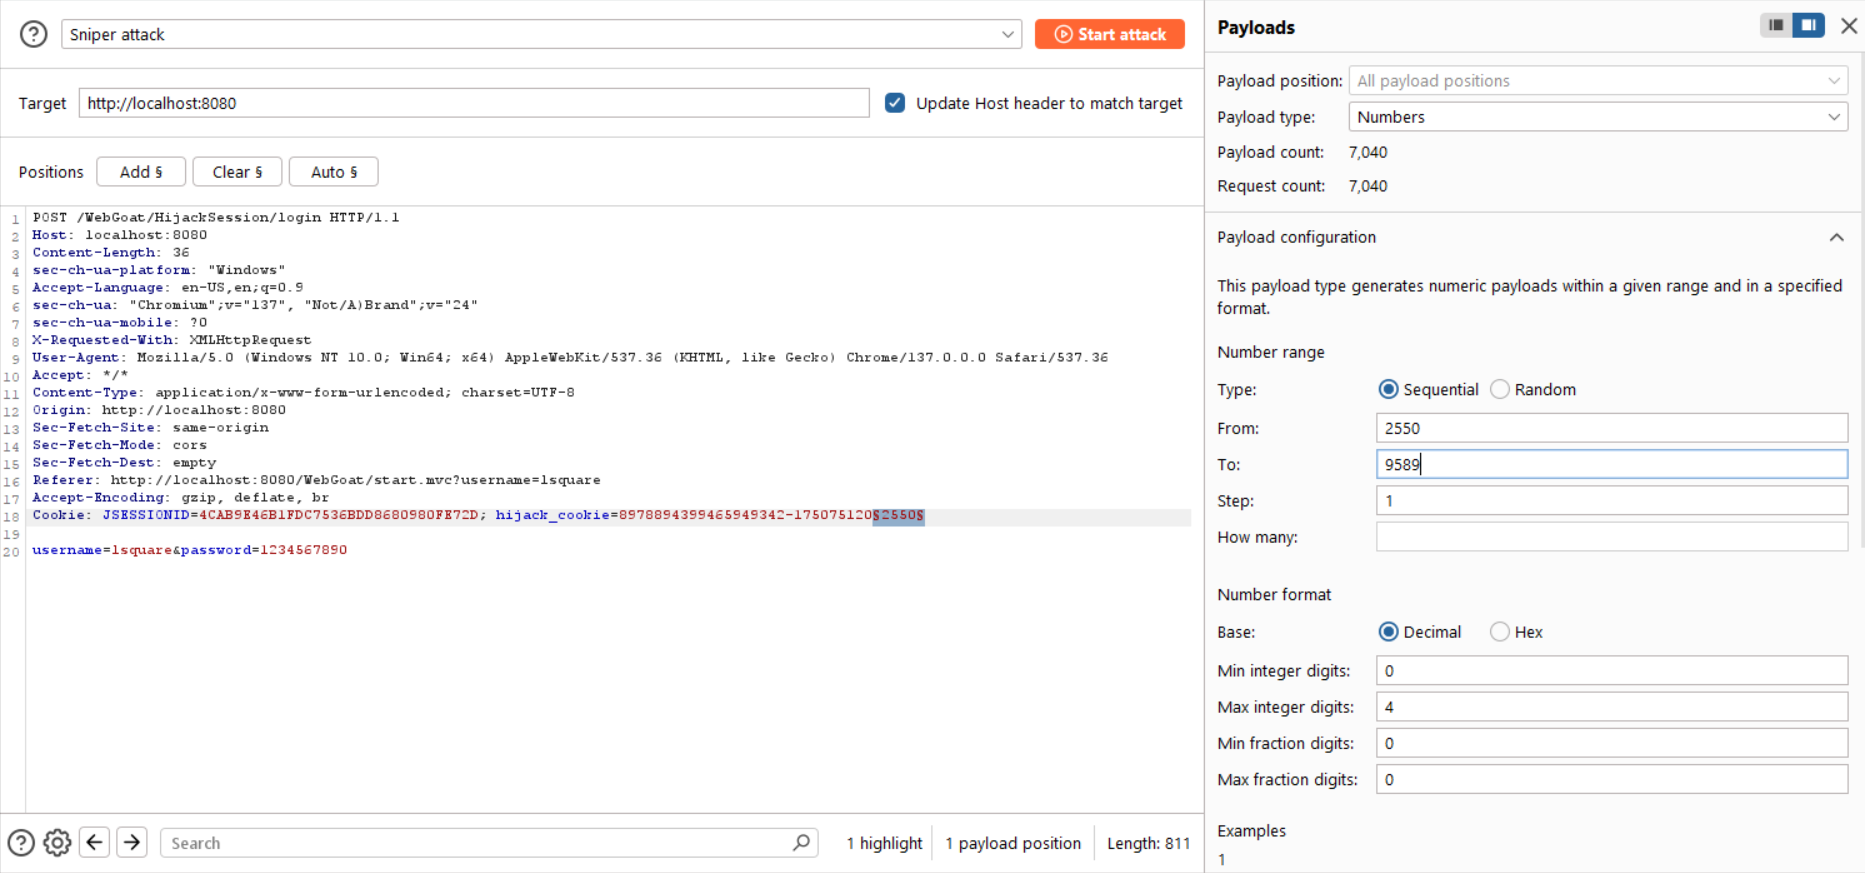
Task: Click the POST /WebGoat/HijackSession/login request line
Action: tap(216, 217)
